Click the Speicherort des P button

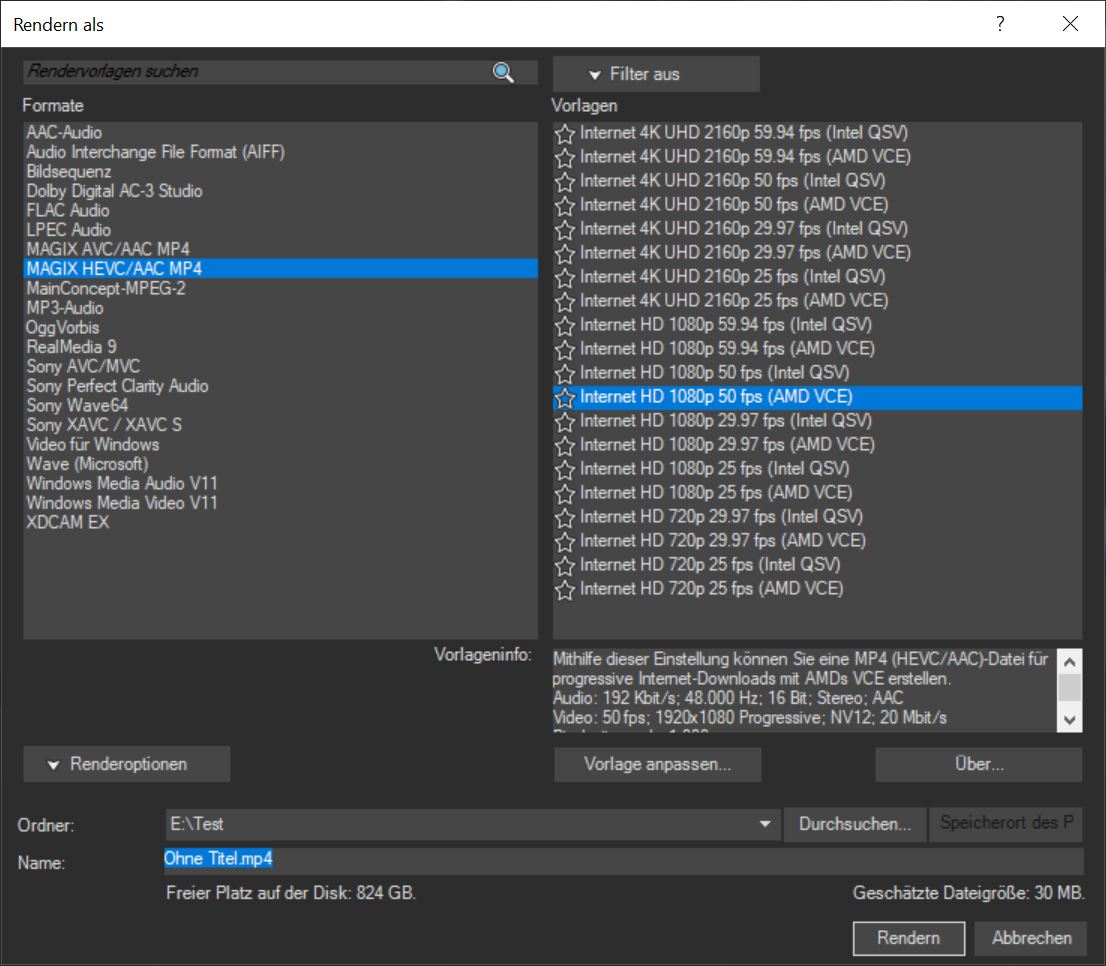click(x=1007, y=824)
